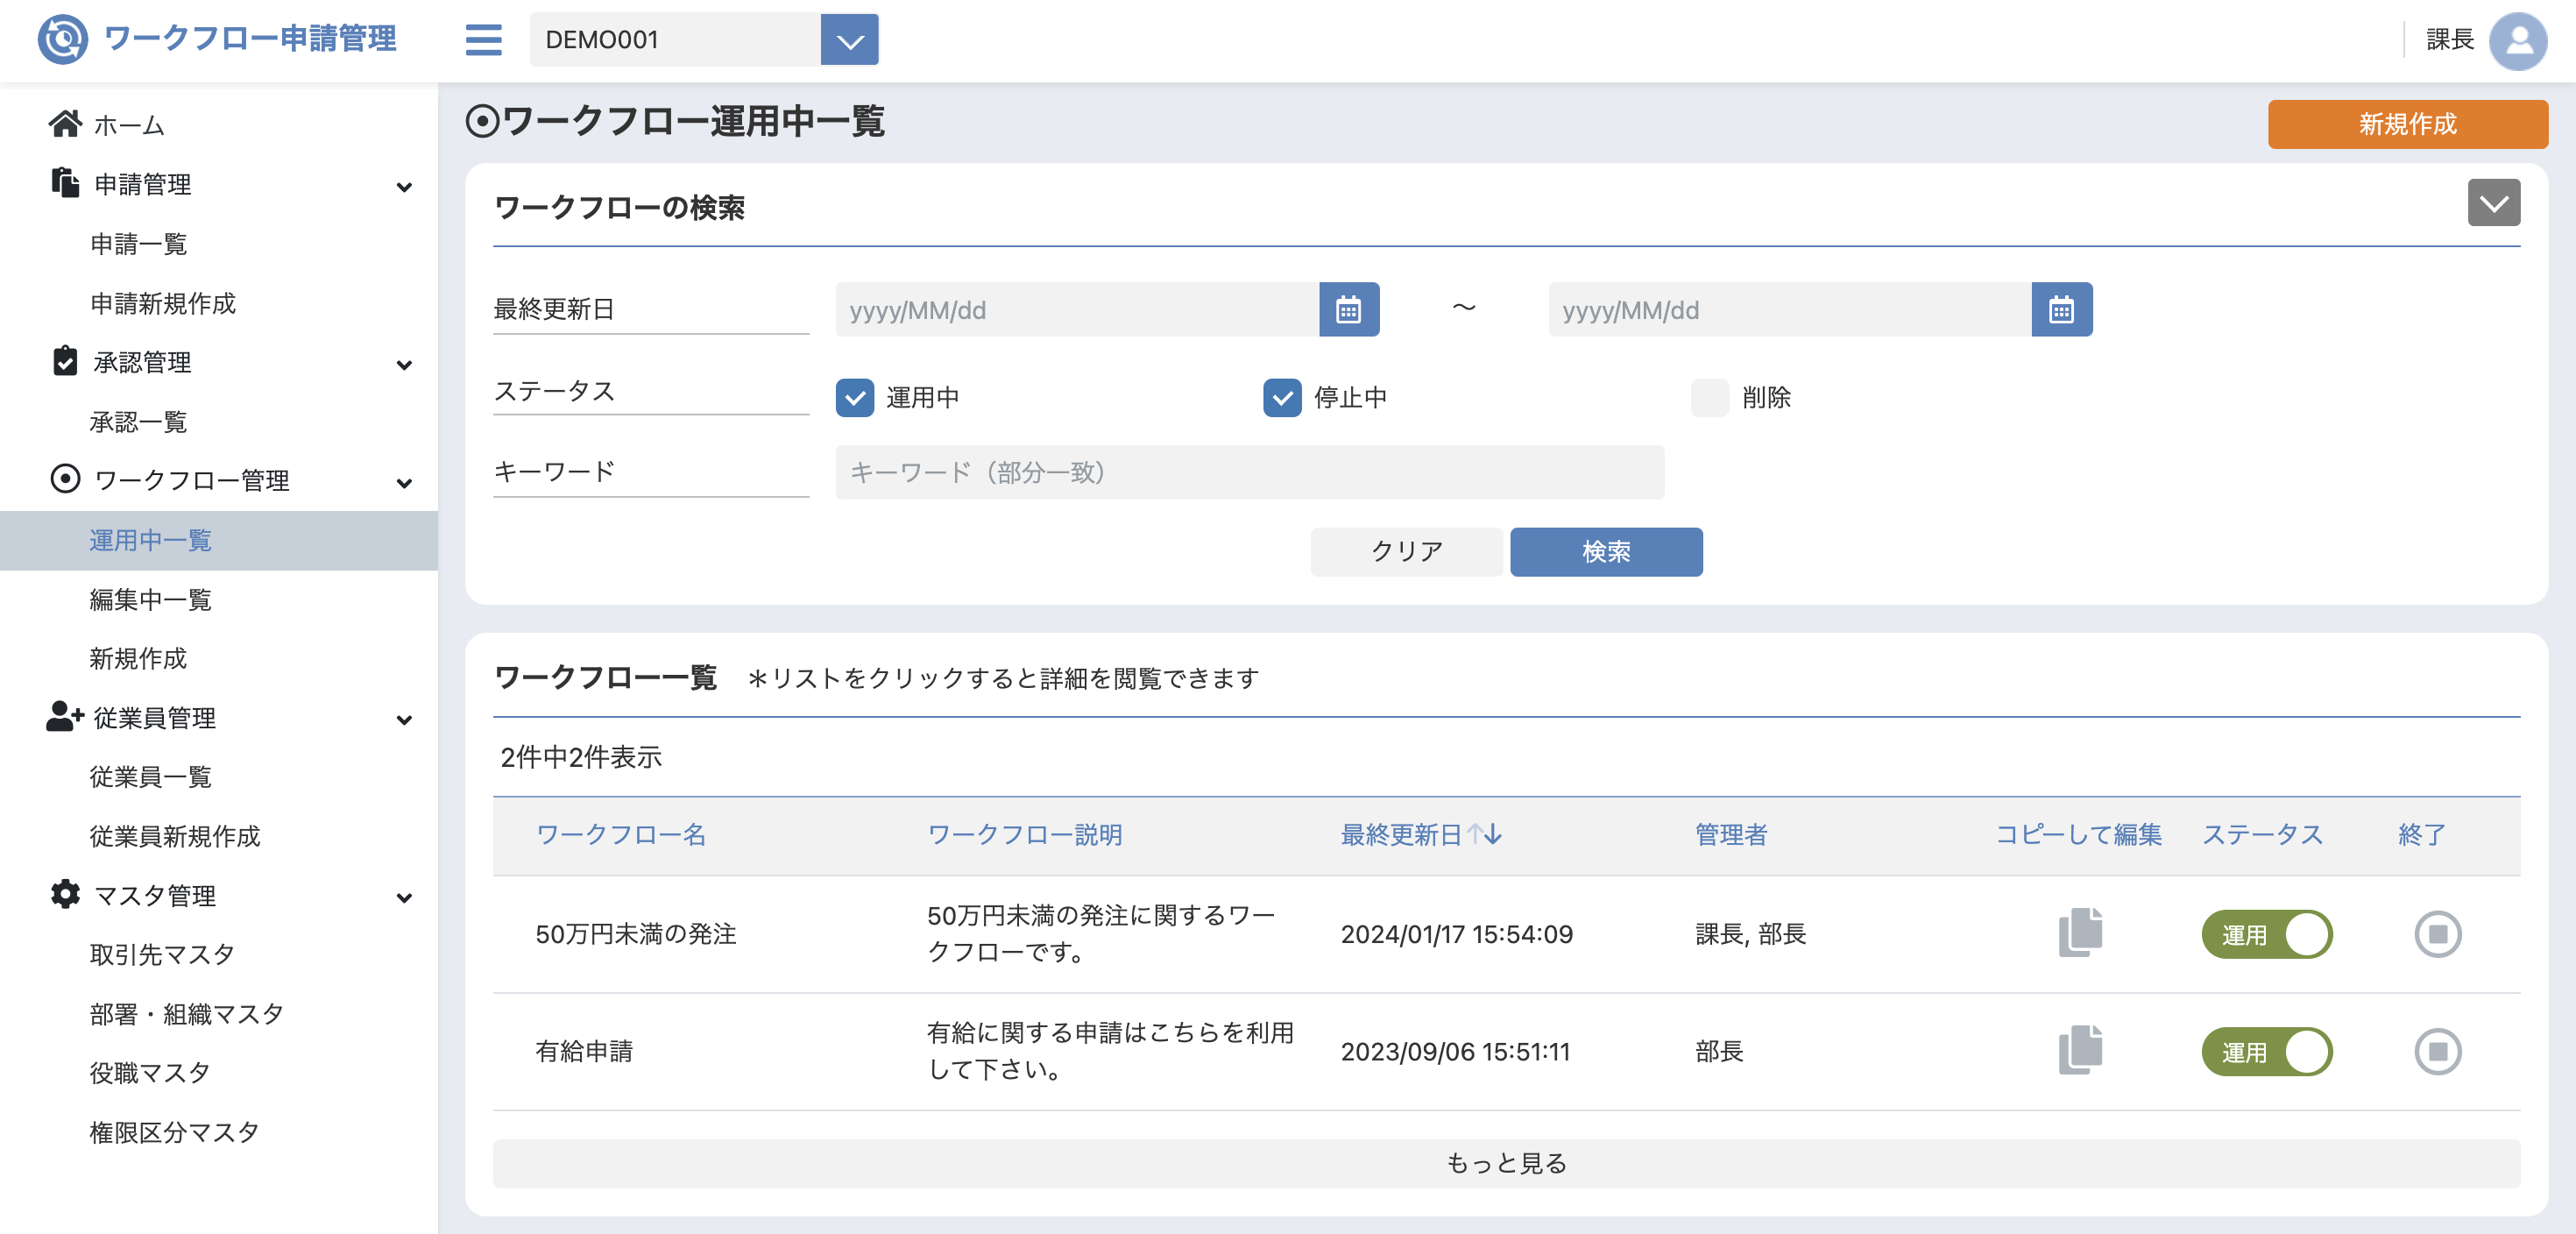Switch off 運用 toggle for 50万円未満の発注

click(x=2266, y=934)
